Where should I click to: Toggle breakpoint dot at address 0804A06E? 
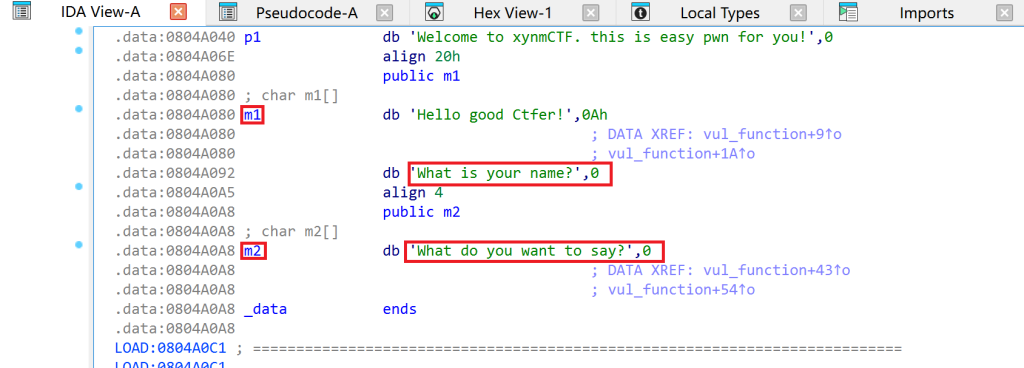click(x=79, y=50)
